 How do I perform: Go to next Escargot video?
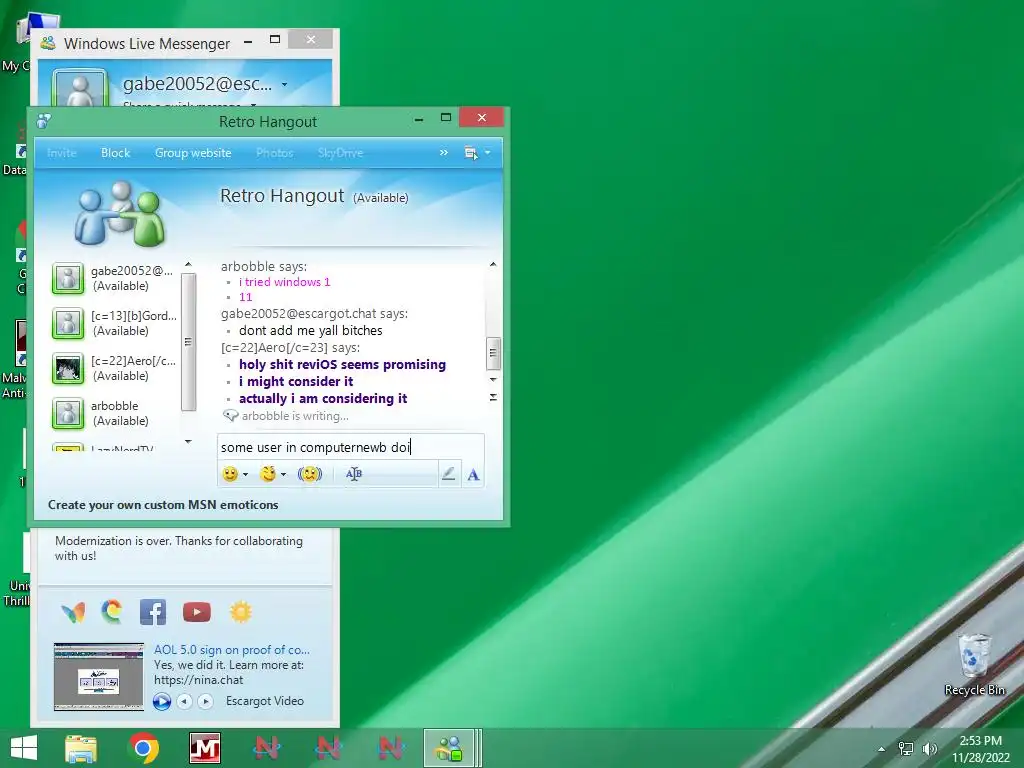point(206,701)
